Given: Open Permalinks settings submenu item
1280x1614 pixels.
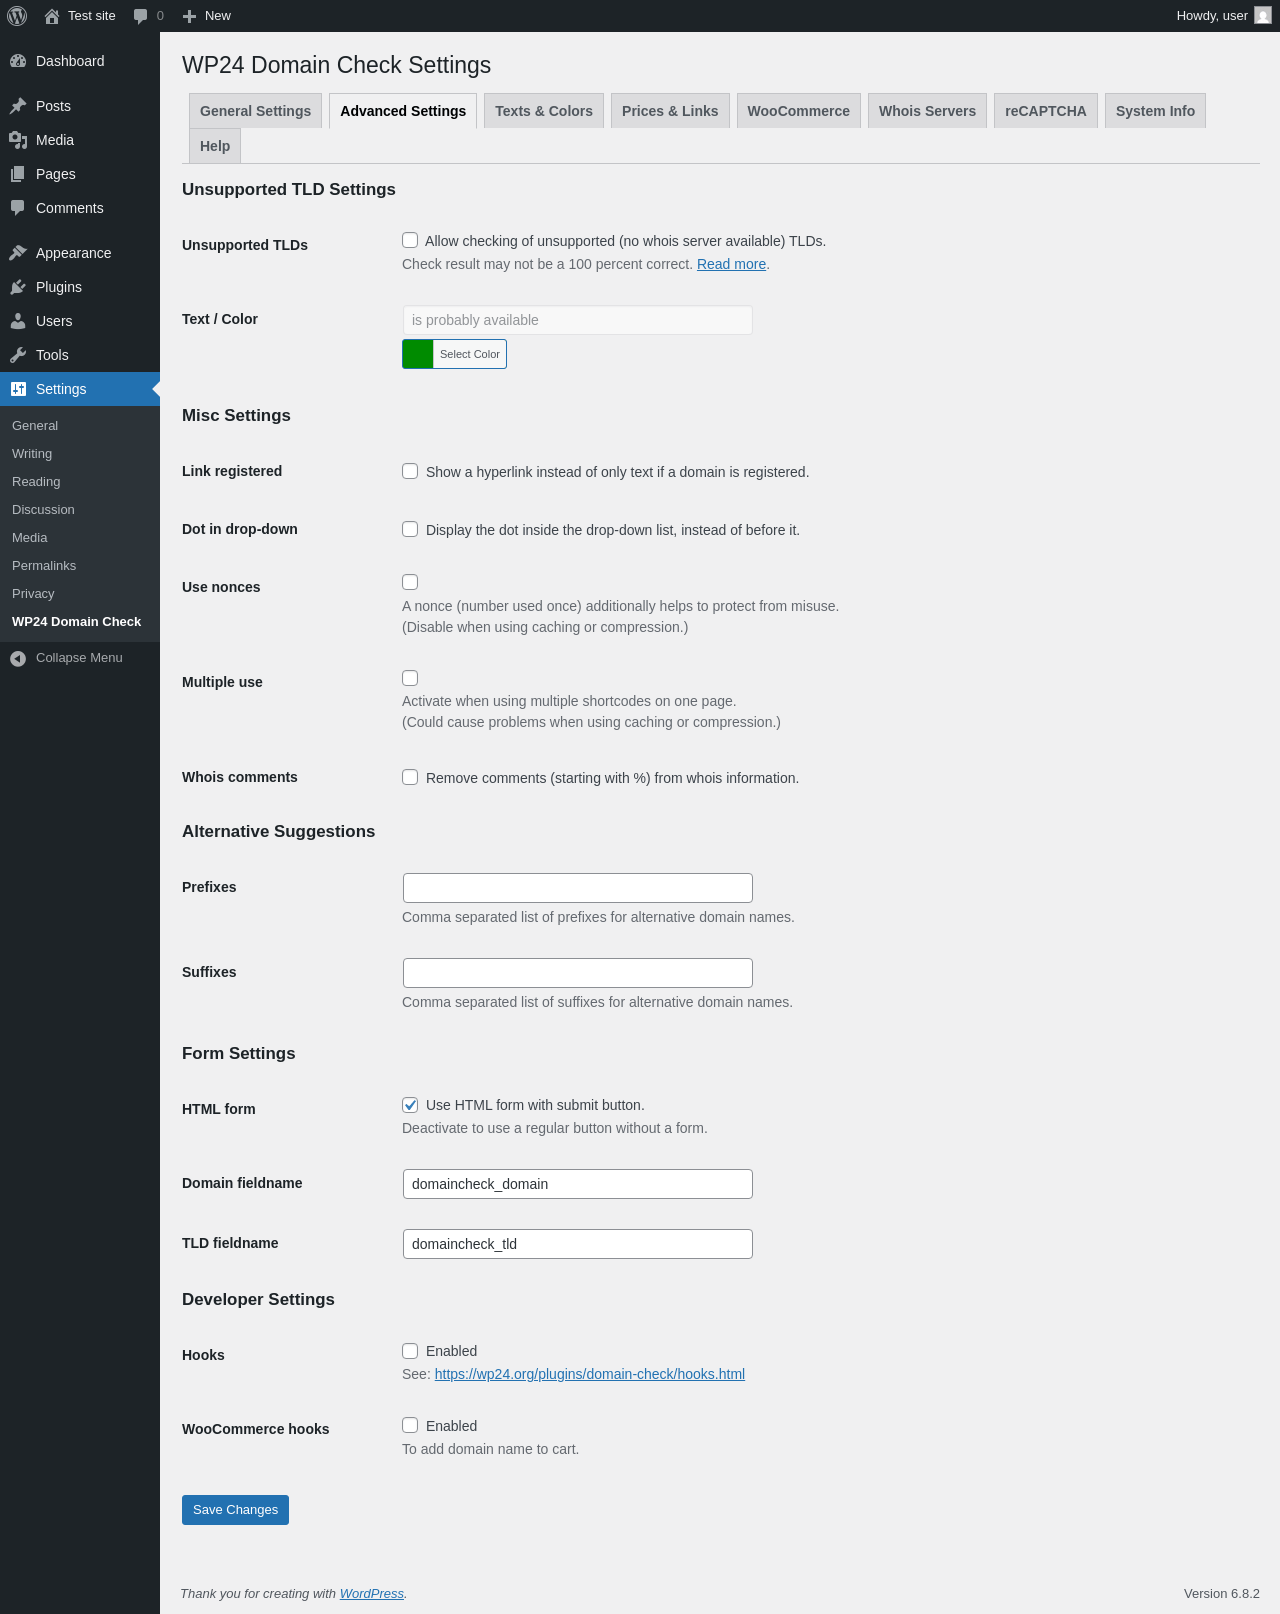Looking at the screenshot, I should (80, 566).
